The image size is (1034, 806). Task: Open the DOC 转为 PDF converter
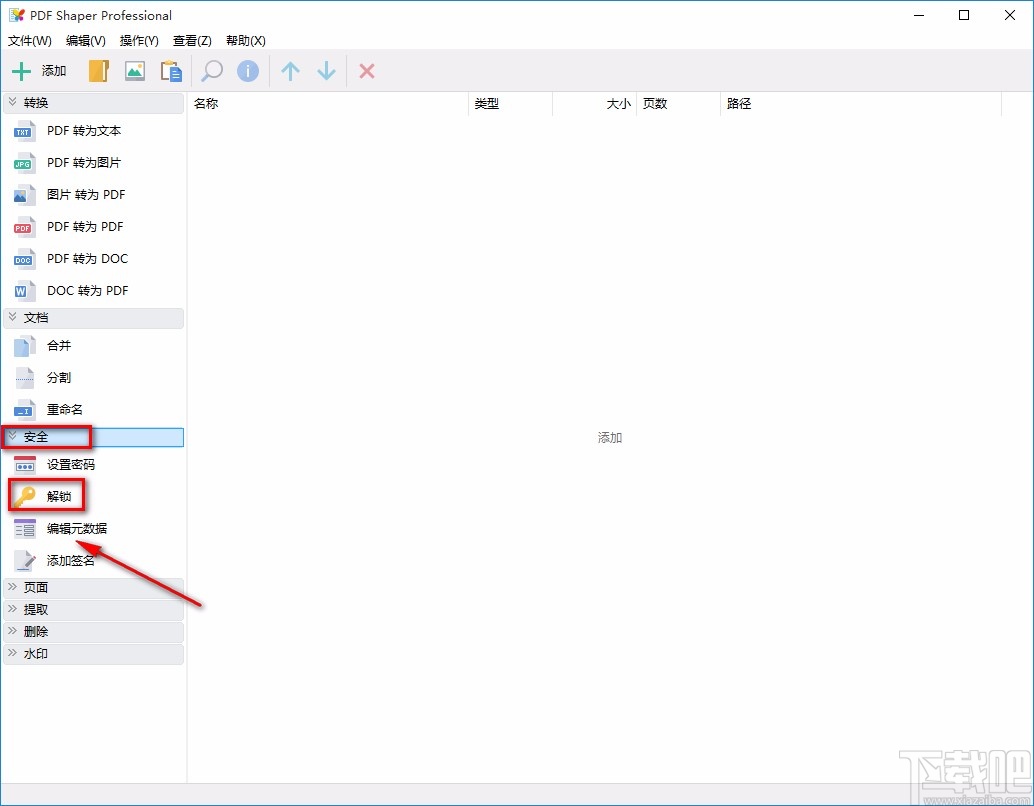(86, 290)
